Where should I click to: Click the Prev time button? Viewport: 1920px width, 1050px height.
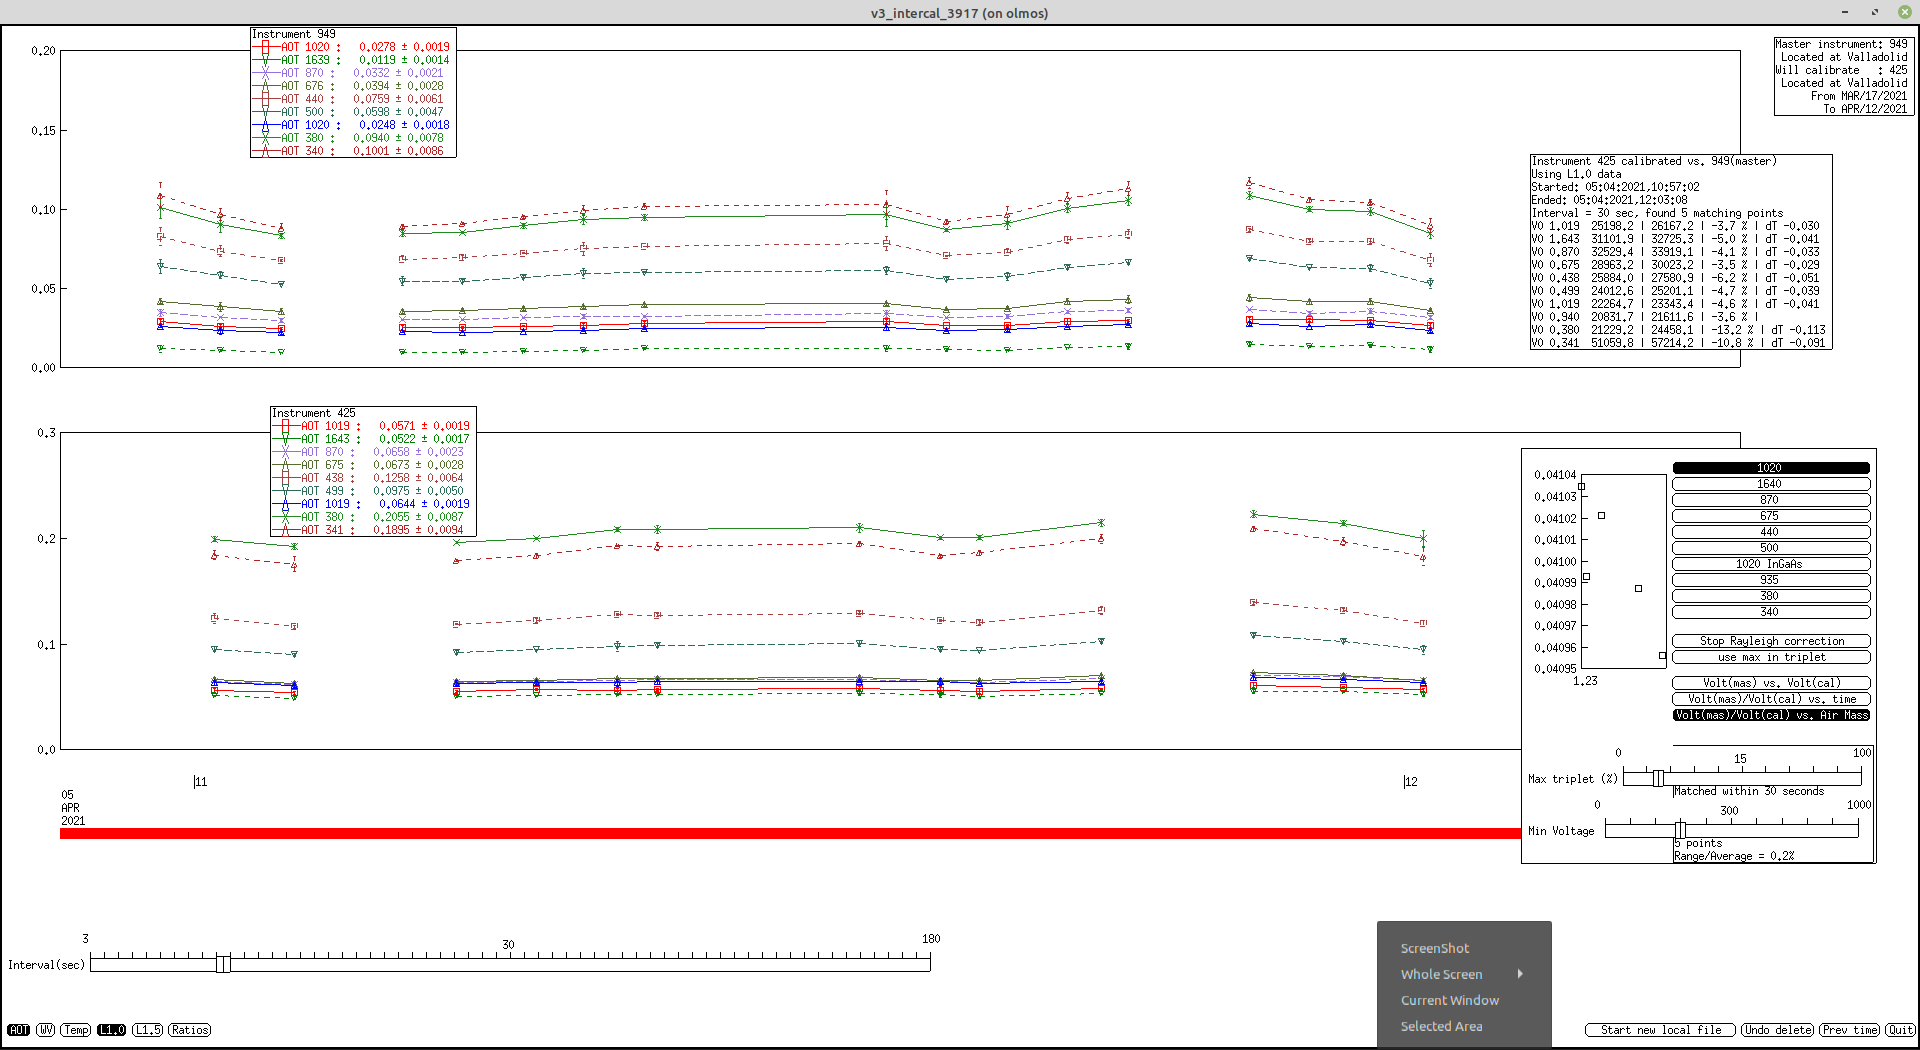click(x=1850, y=1030)
